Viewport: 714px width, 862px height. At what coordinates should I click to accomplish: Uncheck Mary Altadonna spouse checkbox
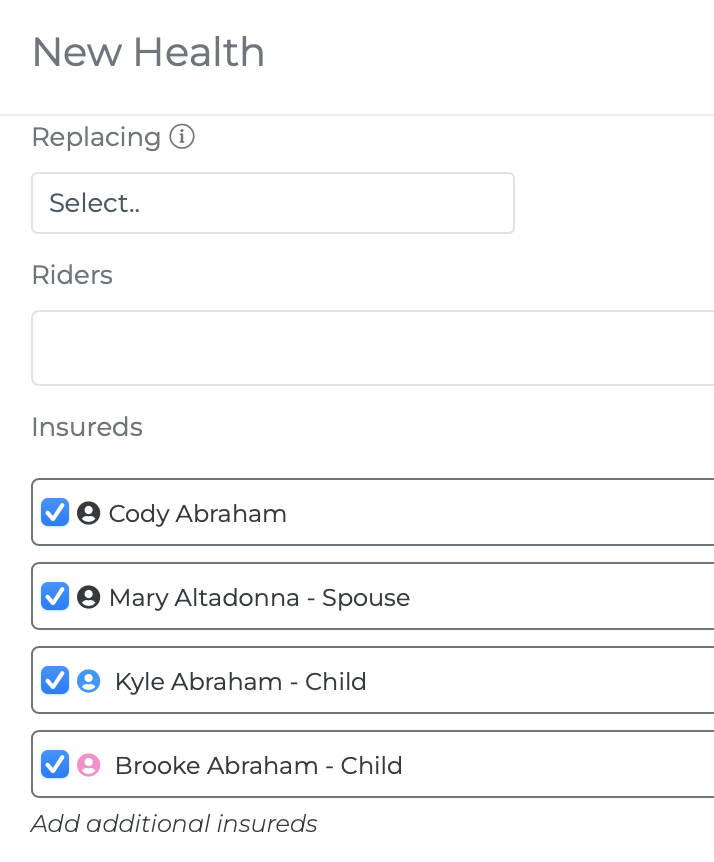click(55, 596)
